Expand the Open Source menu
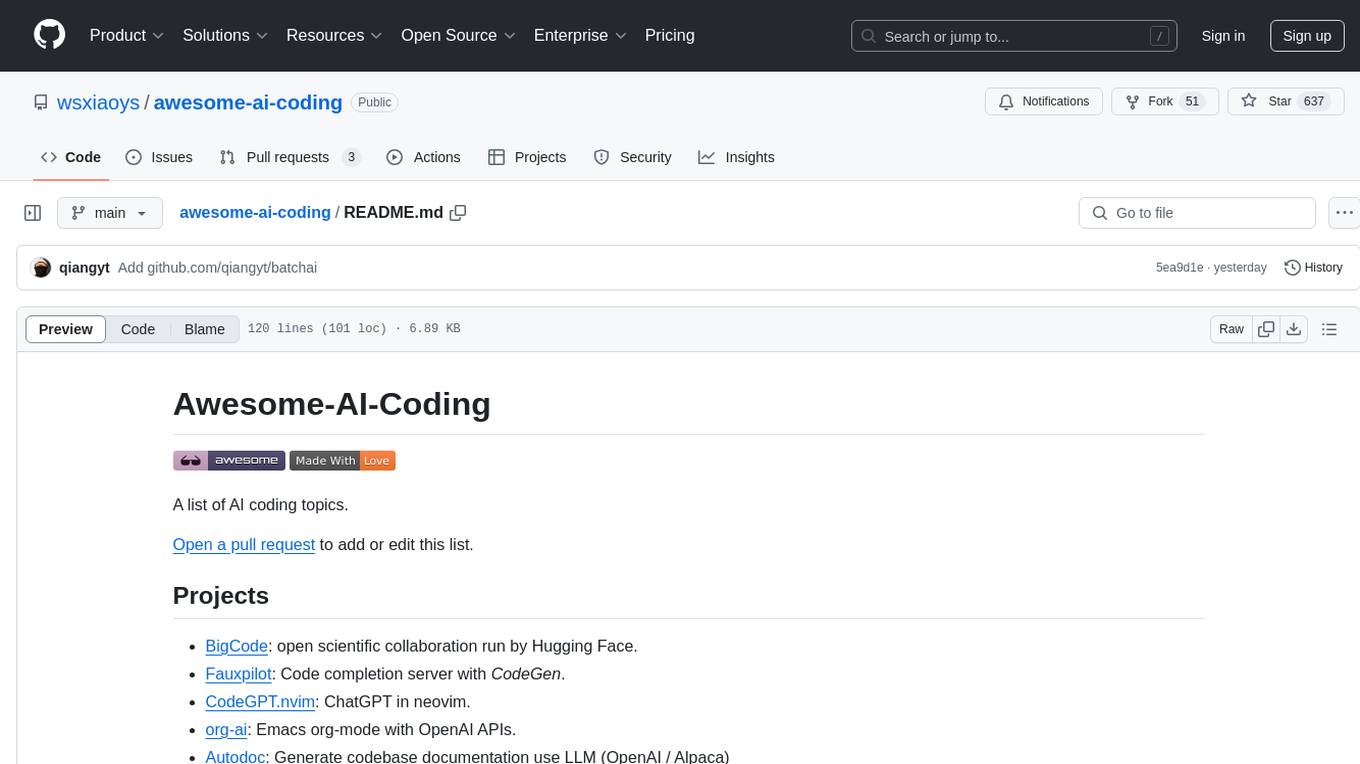The image size is (1360, 764). [458, 35]
